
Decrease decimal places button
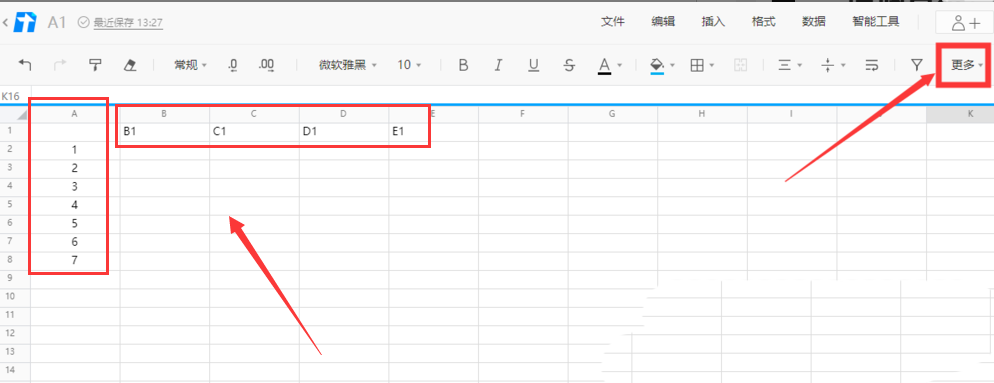233,65
